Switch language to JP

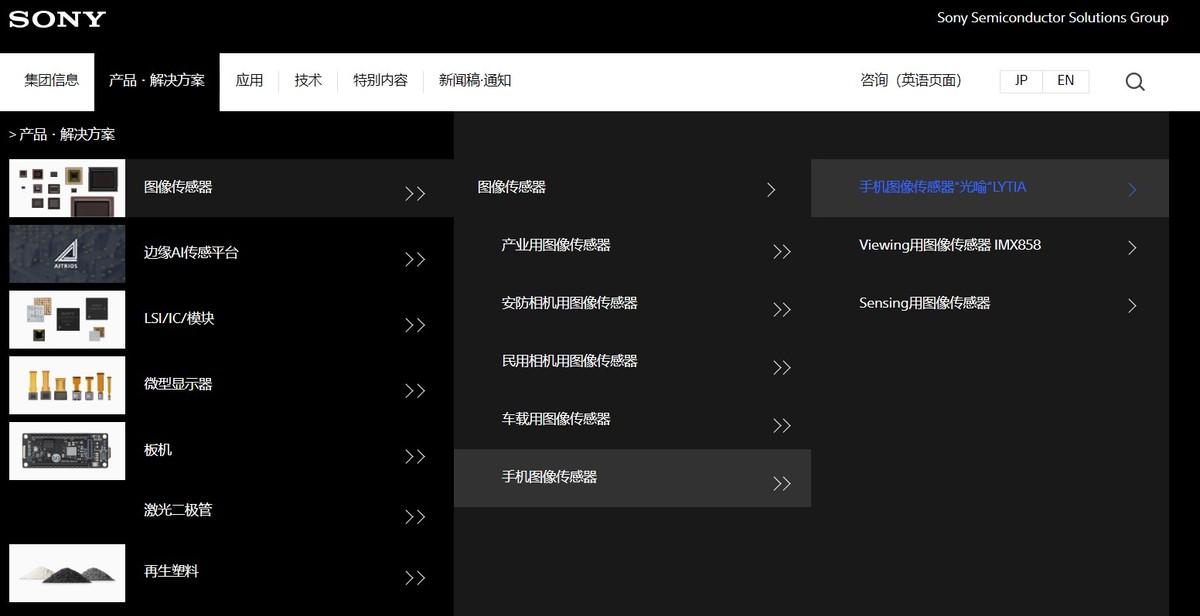point(1021,81)
